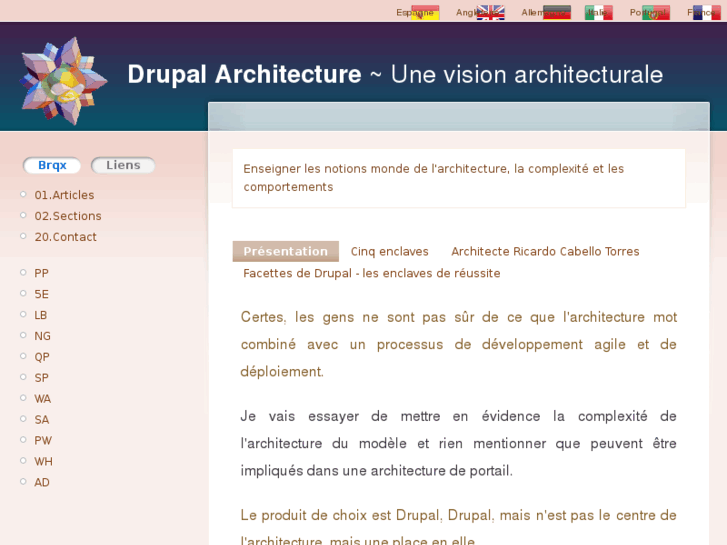This screenshot has width=727, height=545.
Task: Open the SP sidebar link
Action: click(x=41, y=378)
